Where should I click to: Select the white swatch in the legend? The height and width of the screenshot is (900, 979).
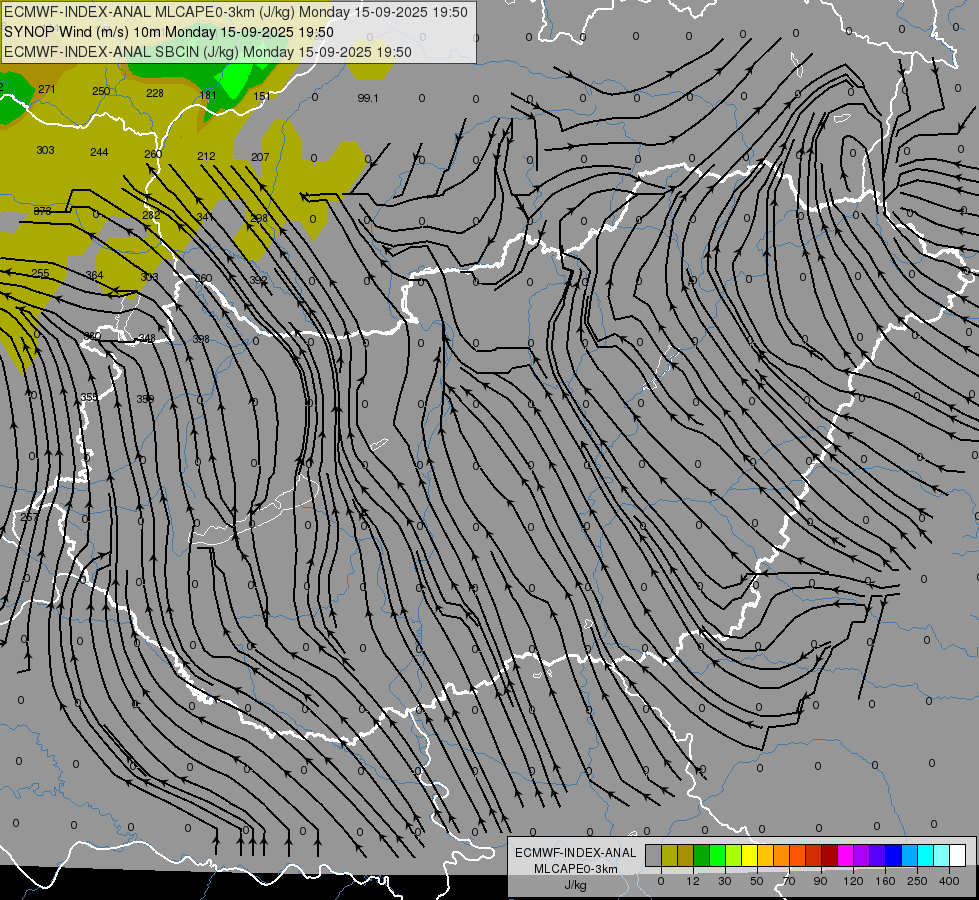(x=958, y=855)
